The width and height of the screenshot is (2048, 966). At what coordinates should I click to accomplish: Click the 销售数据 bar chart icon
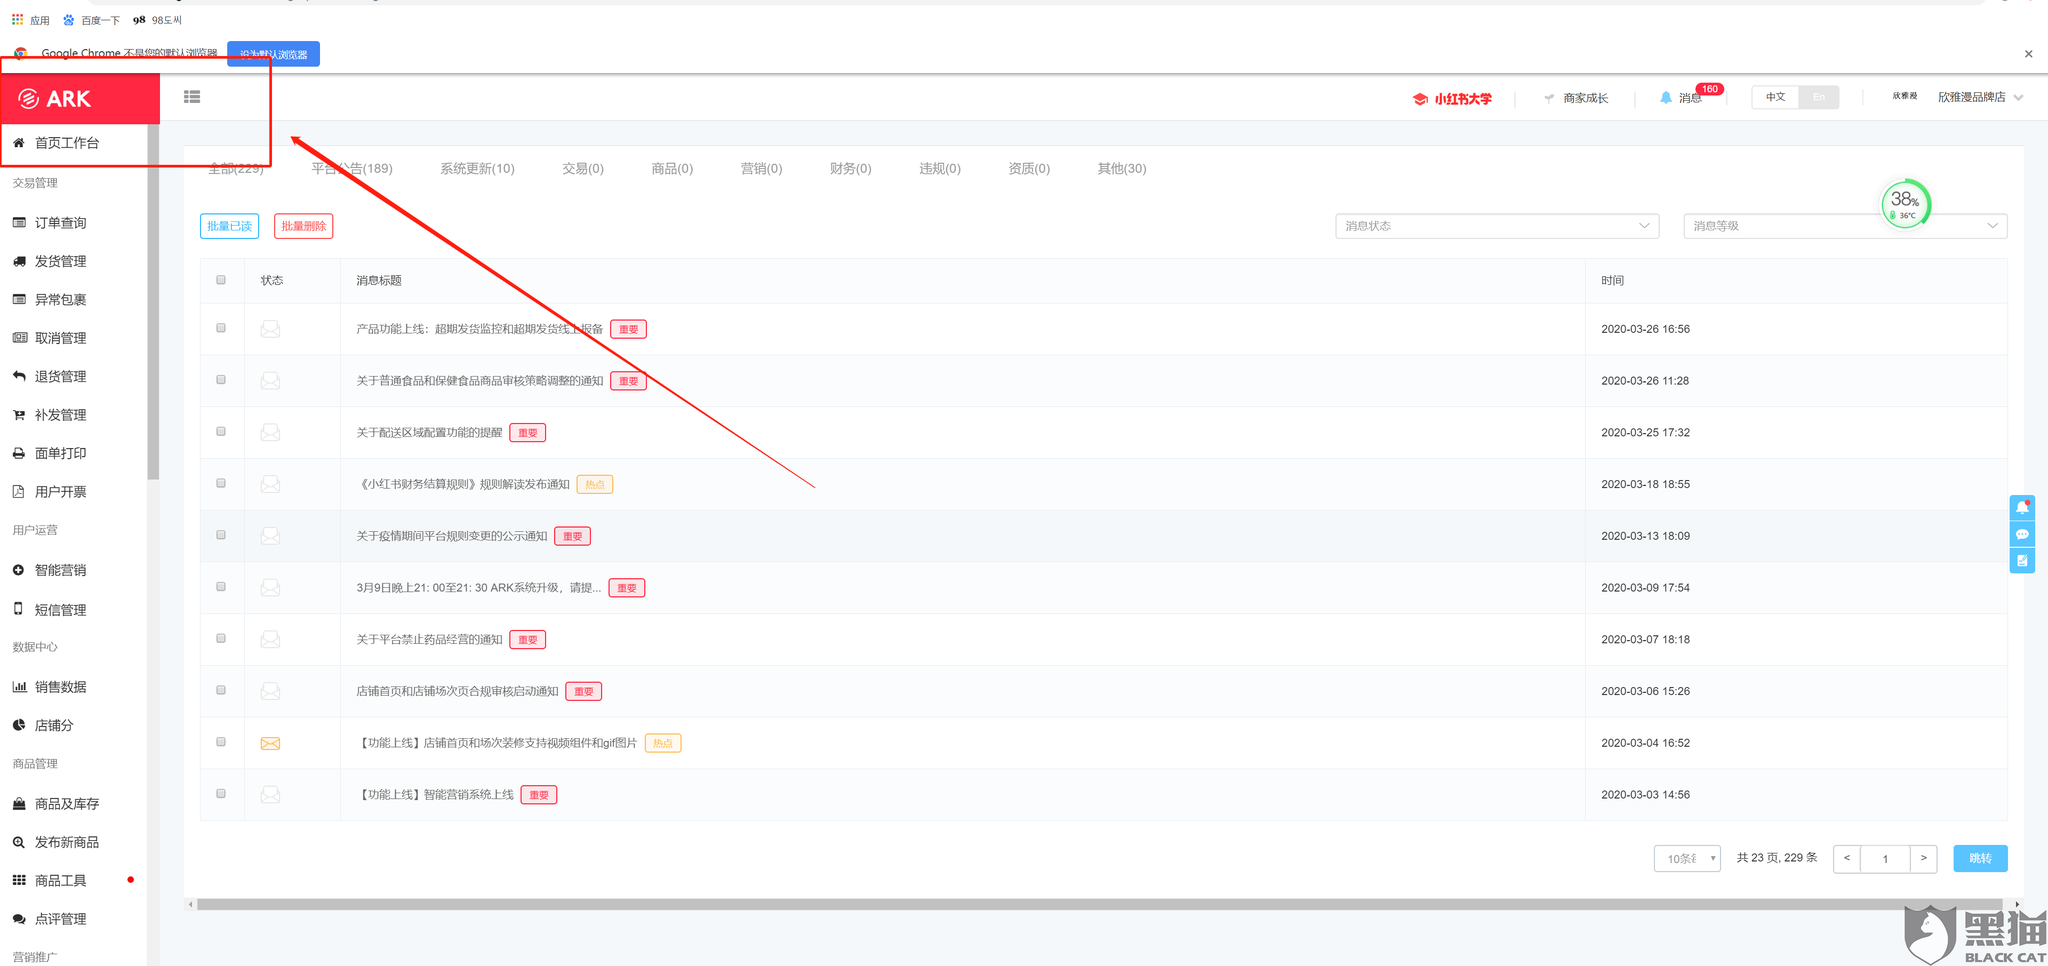click(x=19, y=687)
